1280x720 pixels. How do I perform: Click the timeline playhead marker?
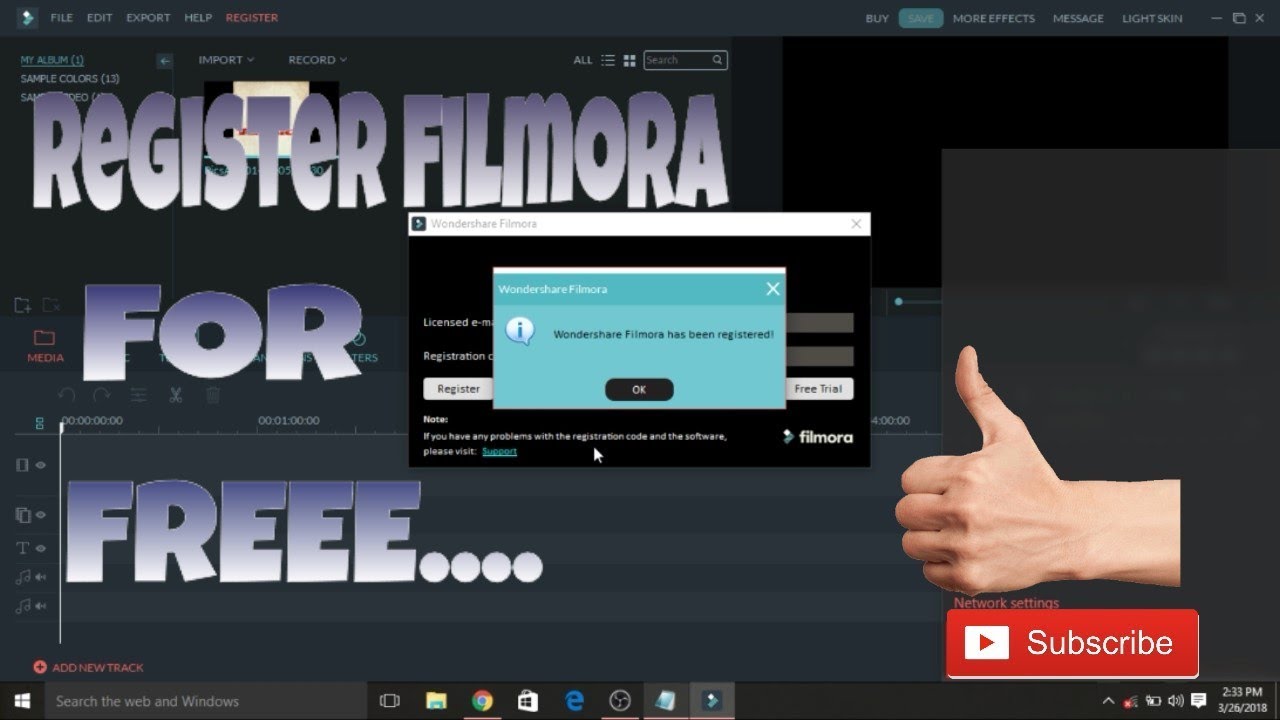(61, 428)
